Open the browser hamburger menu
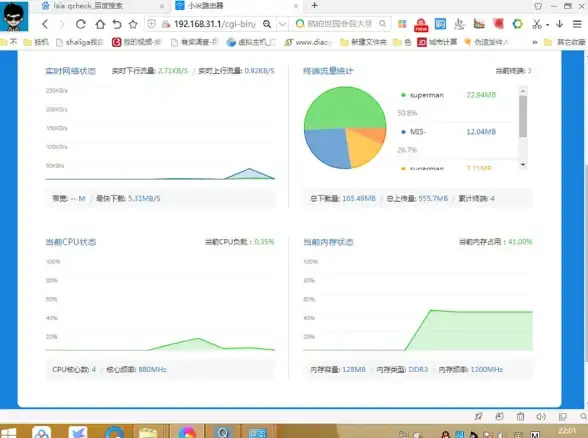Image resolution: width=588 pixels, height=438 pixels. coord(577,24)
